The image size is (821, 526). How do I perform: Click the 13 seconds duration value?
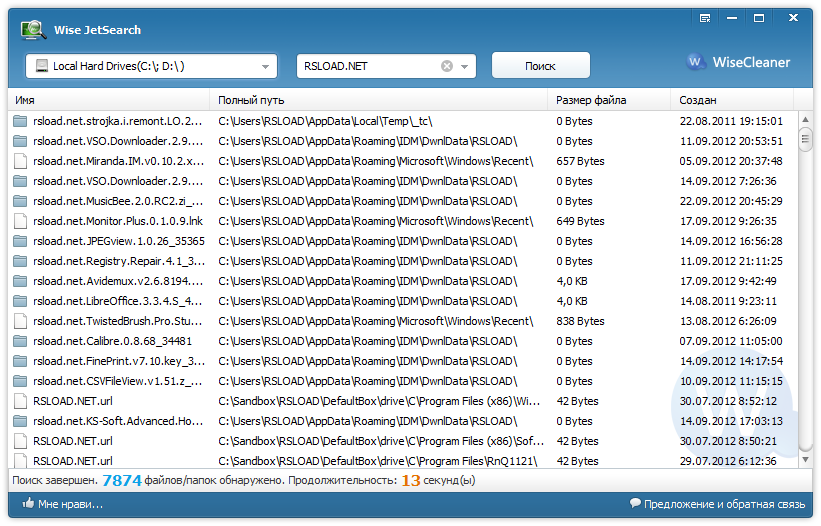click(411, 480)
